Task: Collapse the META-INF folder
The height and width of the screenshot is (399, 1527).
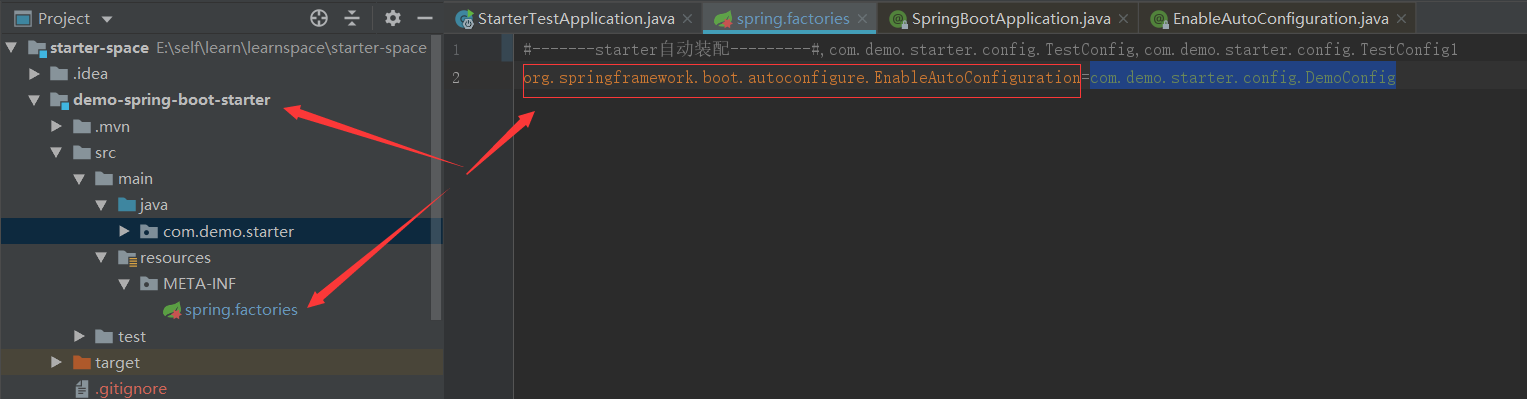Action: [123, 284]
